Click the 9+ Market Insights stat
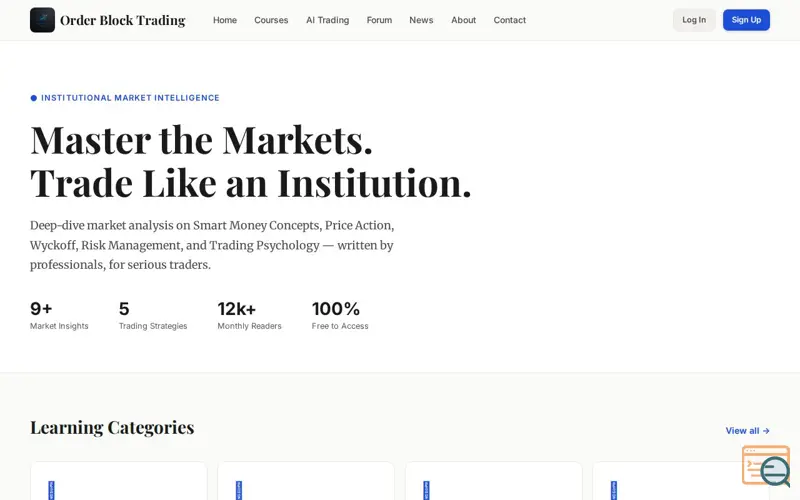The height and width of the screenshot is (500, 800). coord(59,315)
